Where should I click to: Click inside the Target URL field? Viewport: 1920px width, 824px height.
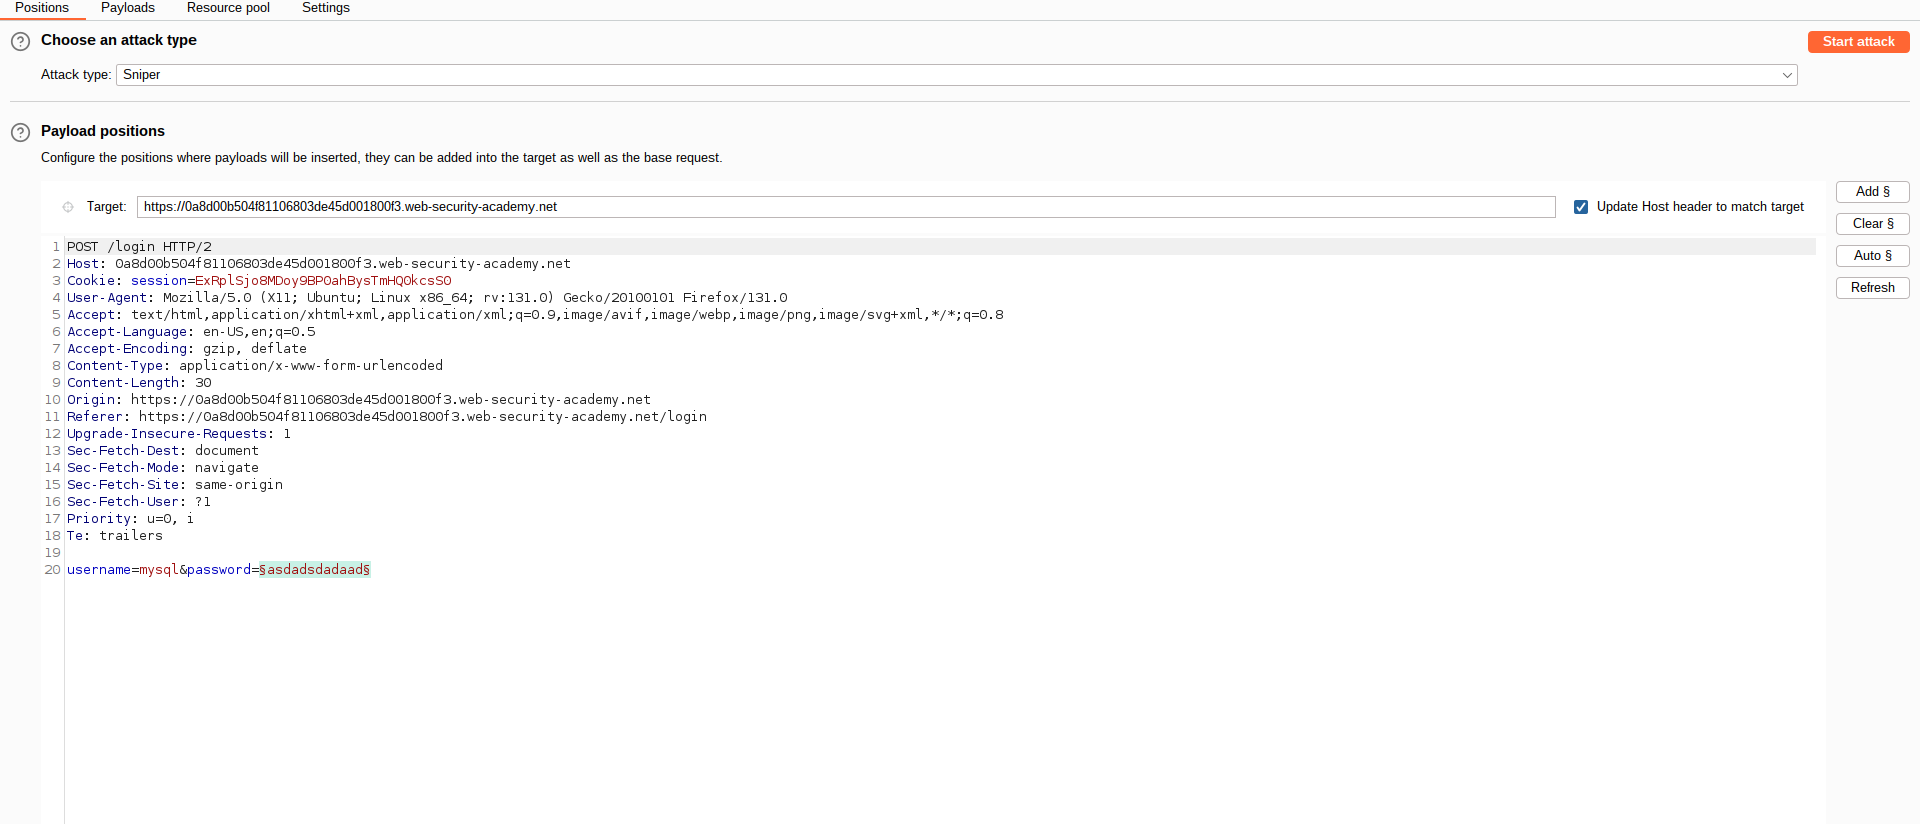[x=845, y=207]
